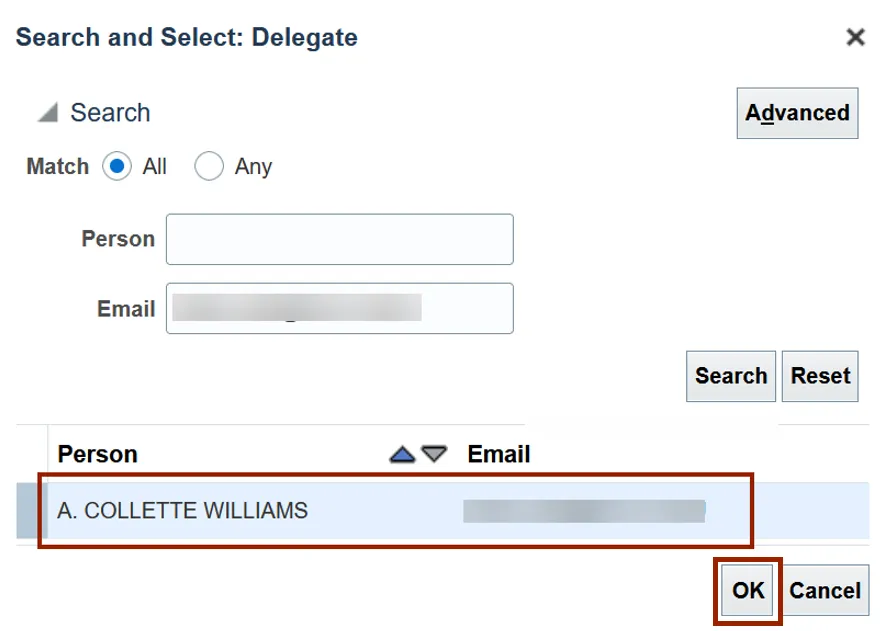Close the Search and Select dialog
Viewport: 890px width, 631px height.
pos(855,38)
